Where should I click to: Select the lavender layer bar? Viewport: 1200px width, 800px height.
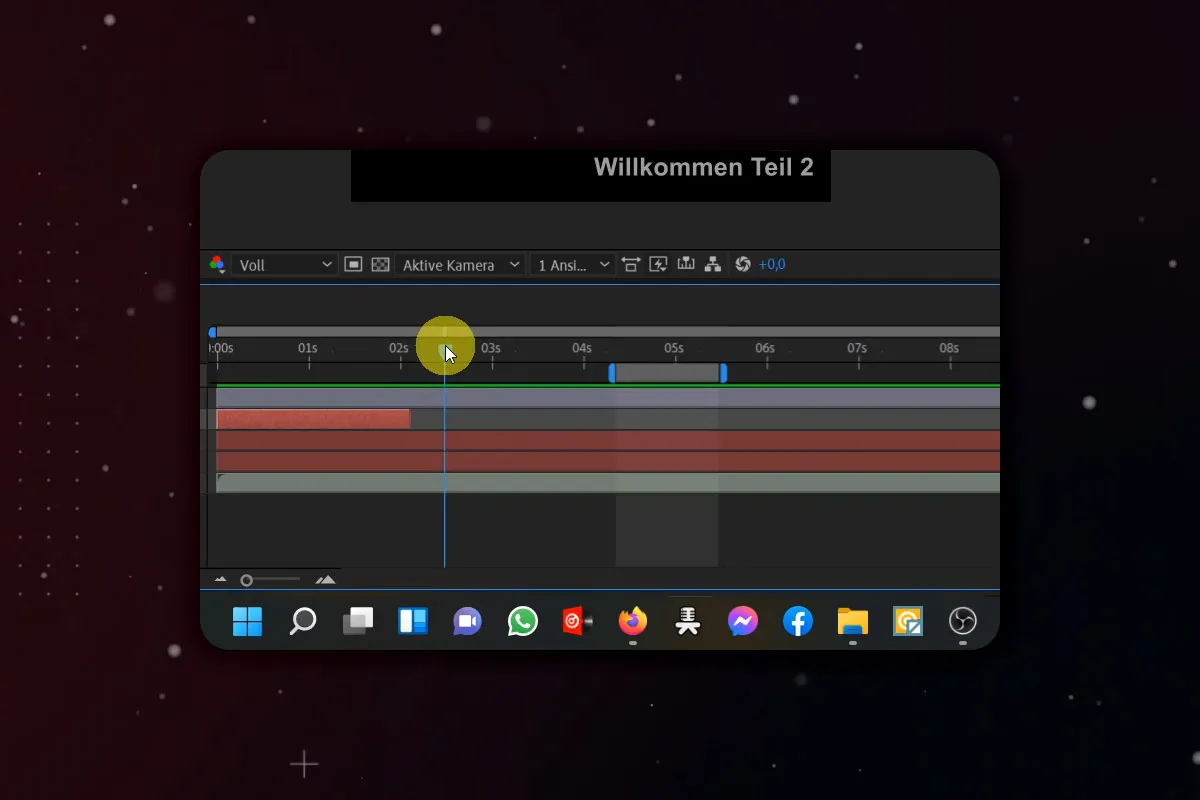pyautogui.click(x=608, y=398)
